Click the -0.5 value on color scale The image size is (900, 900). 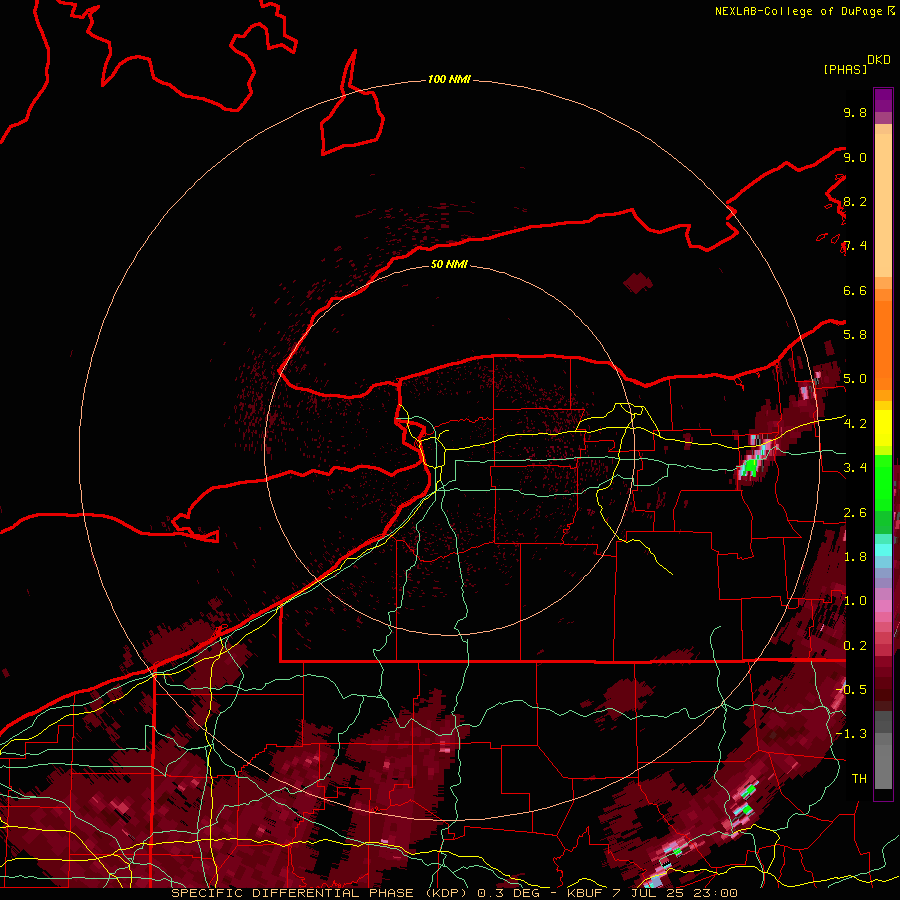(x=852, y=689)
